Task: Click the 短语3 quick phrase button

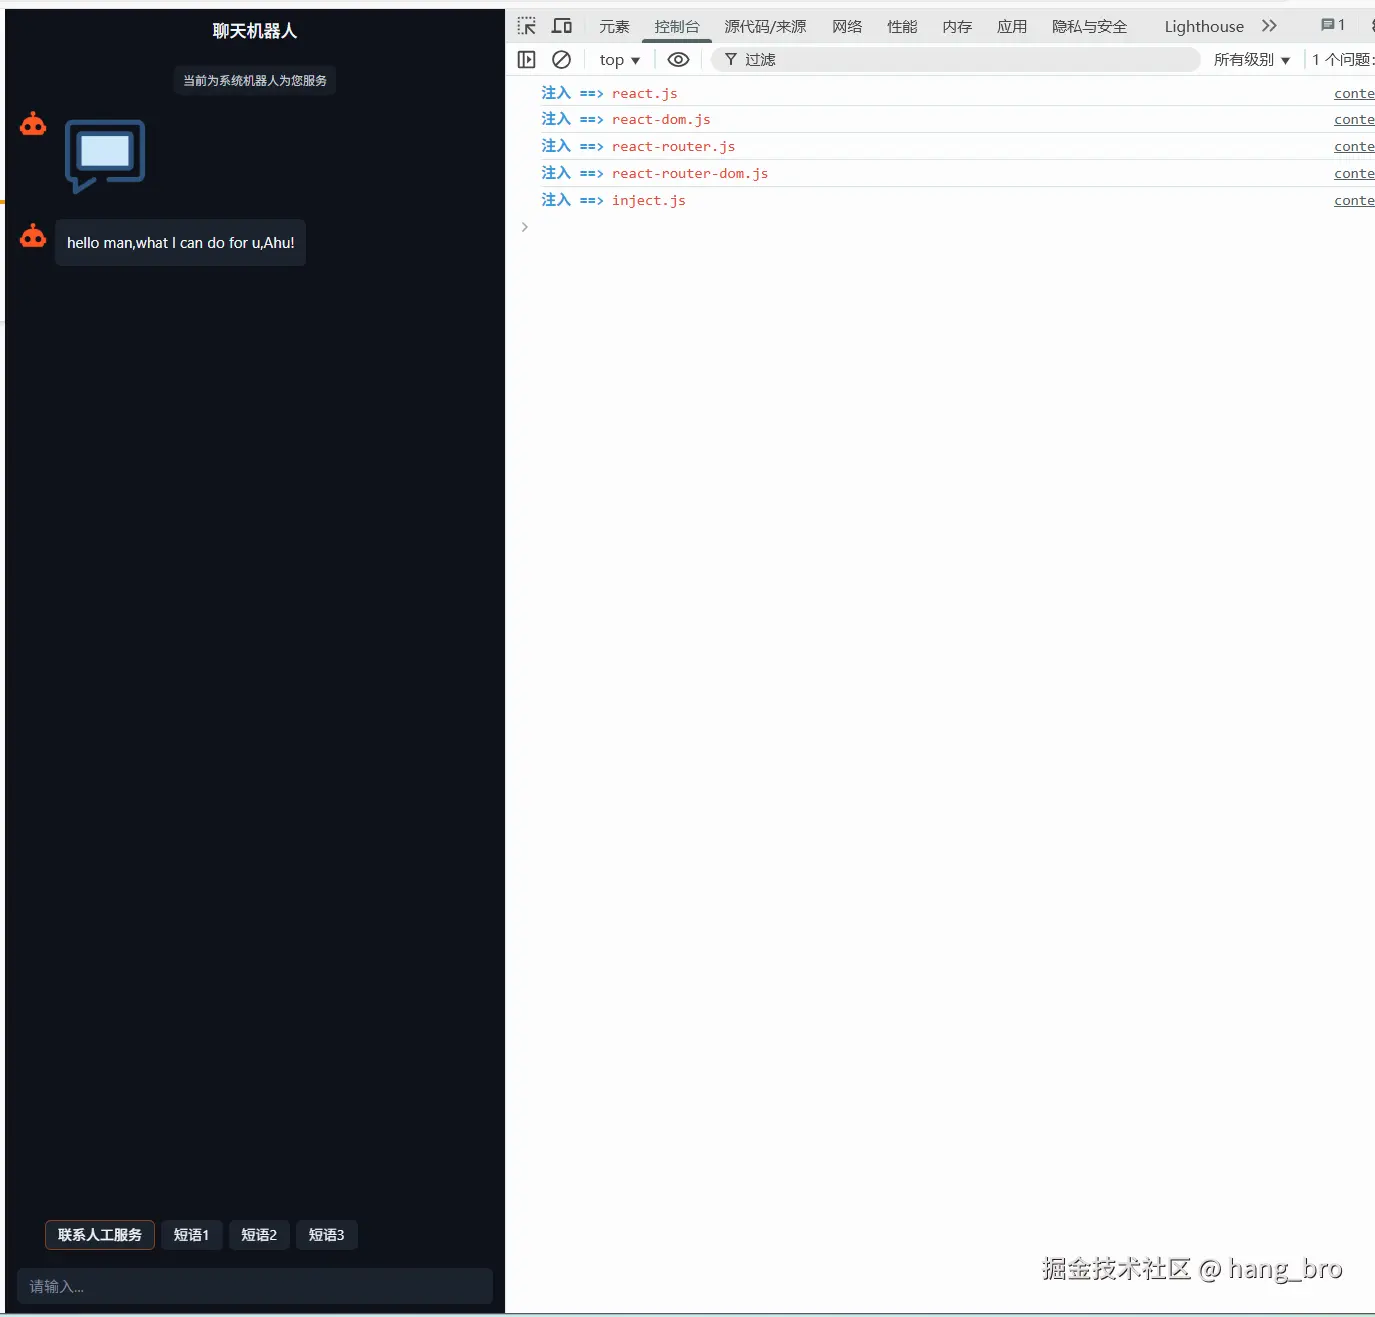Action: pos(326,1235)
